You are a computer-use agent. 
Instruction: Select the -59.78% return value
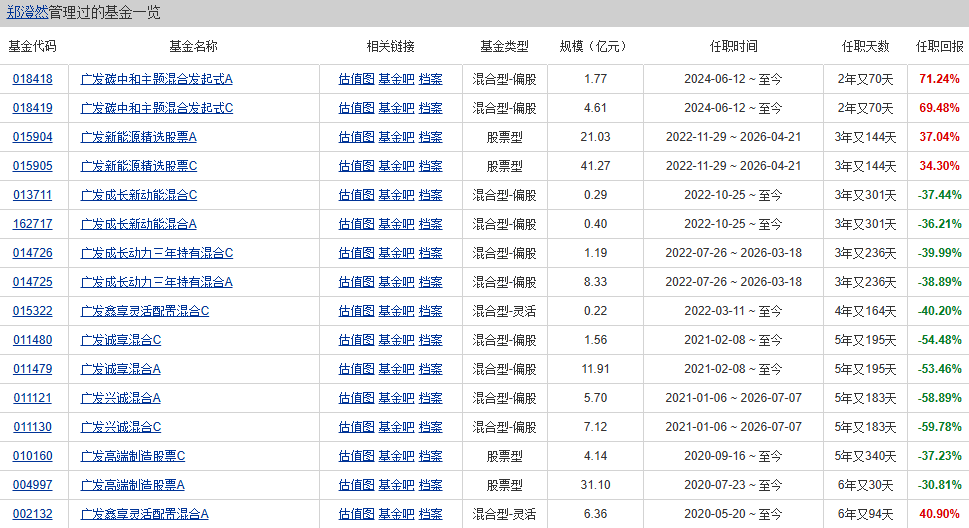[939, 428]
